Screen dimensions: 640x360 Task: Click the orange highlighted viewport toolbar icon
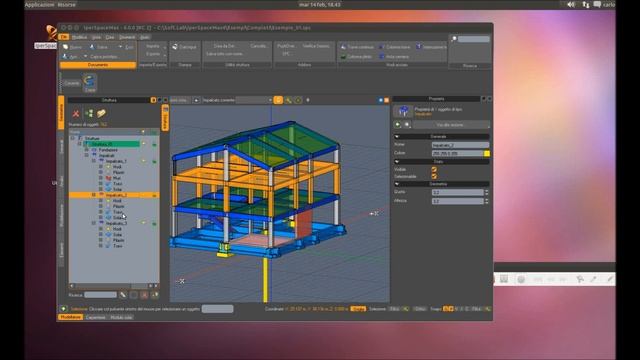coord(278,100)
